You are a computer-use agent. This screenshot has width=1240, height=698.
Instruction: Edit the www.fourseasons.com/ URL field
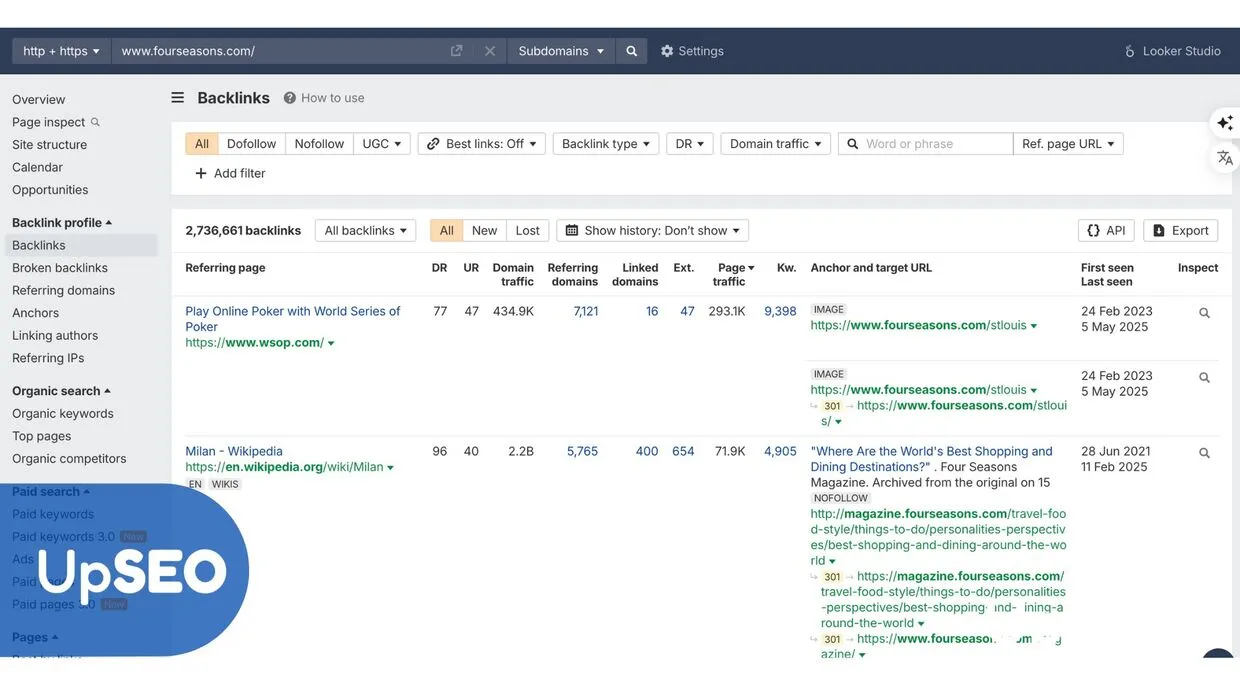click(280, 51)
